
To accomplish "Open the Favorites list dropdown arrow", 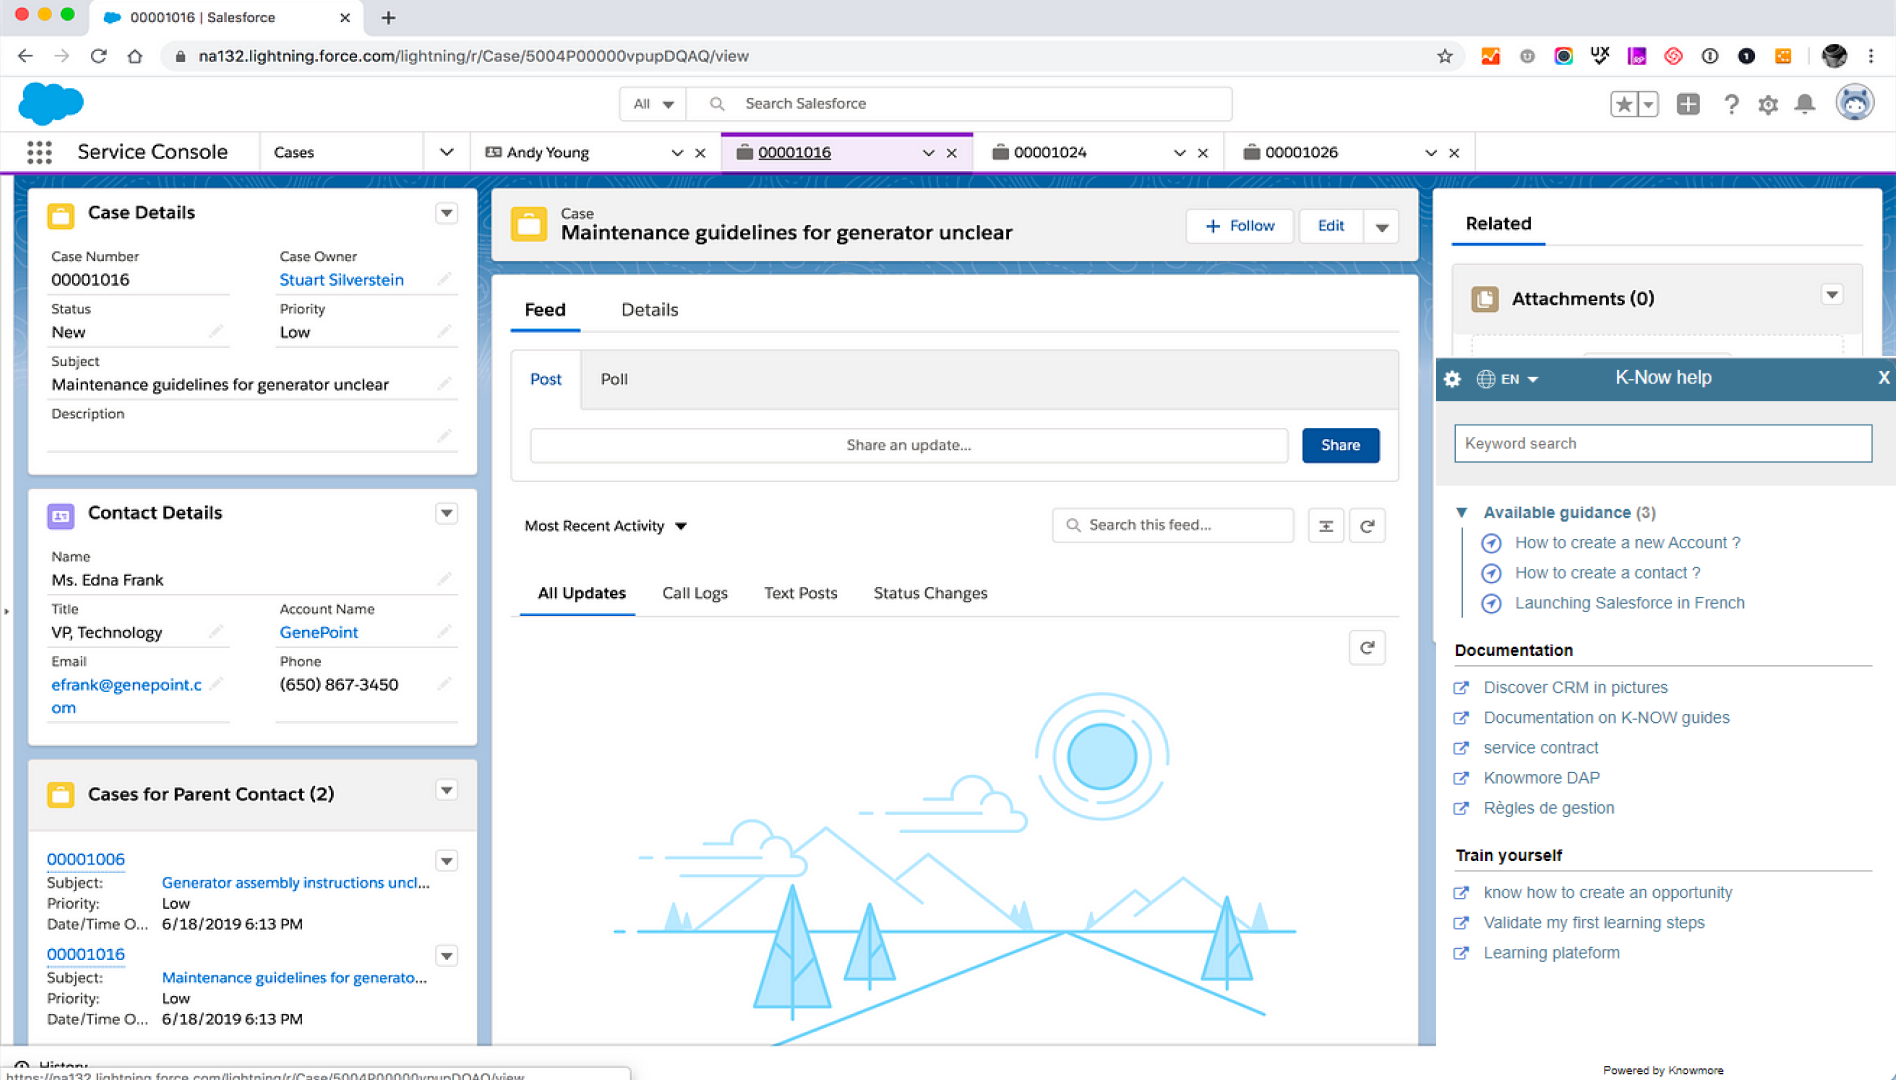I will point(1648,104).
